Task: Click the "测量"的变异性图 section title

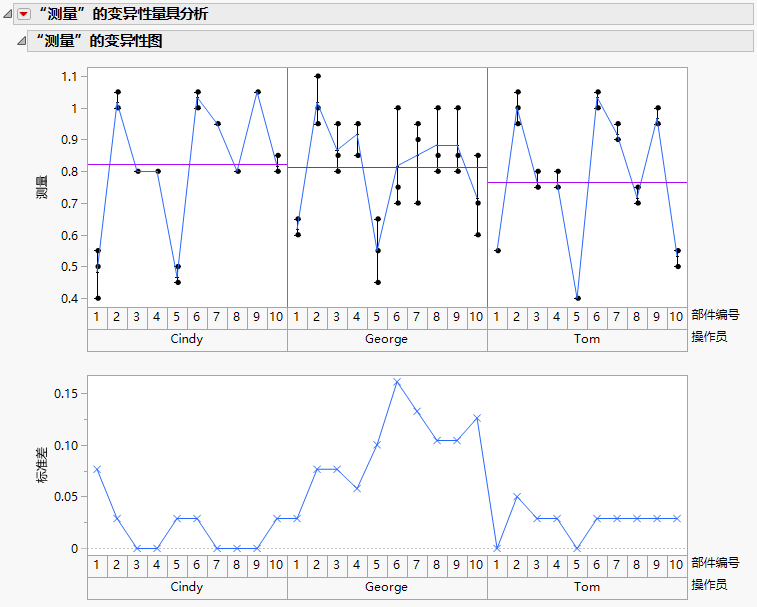Action: (x=99, y=41)
